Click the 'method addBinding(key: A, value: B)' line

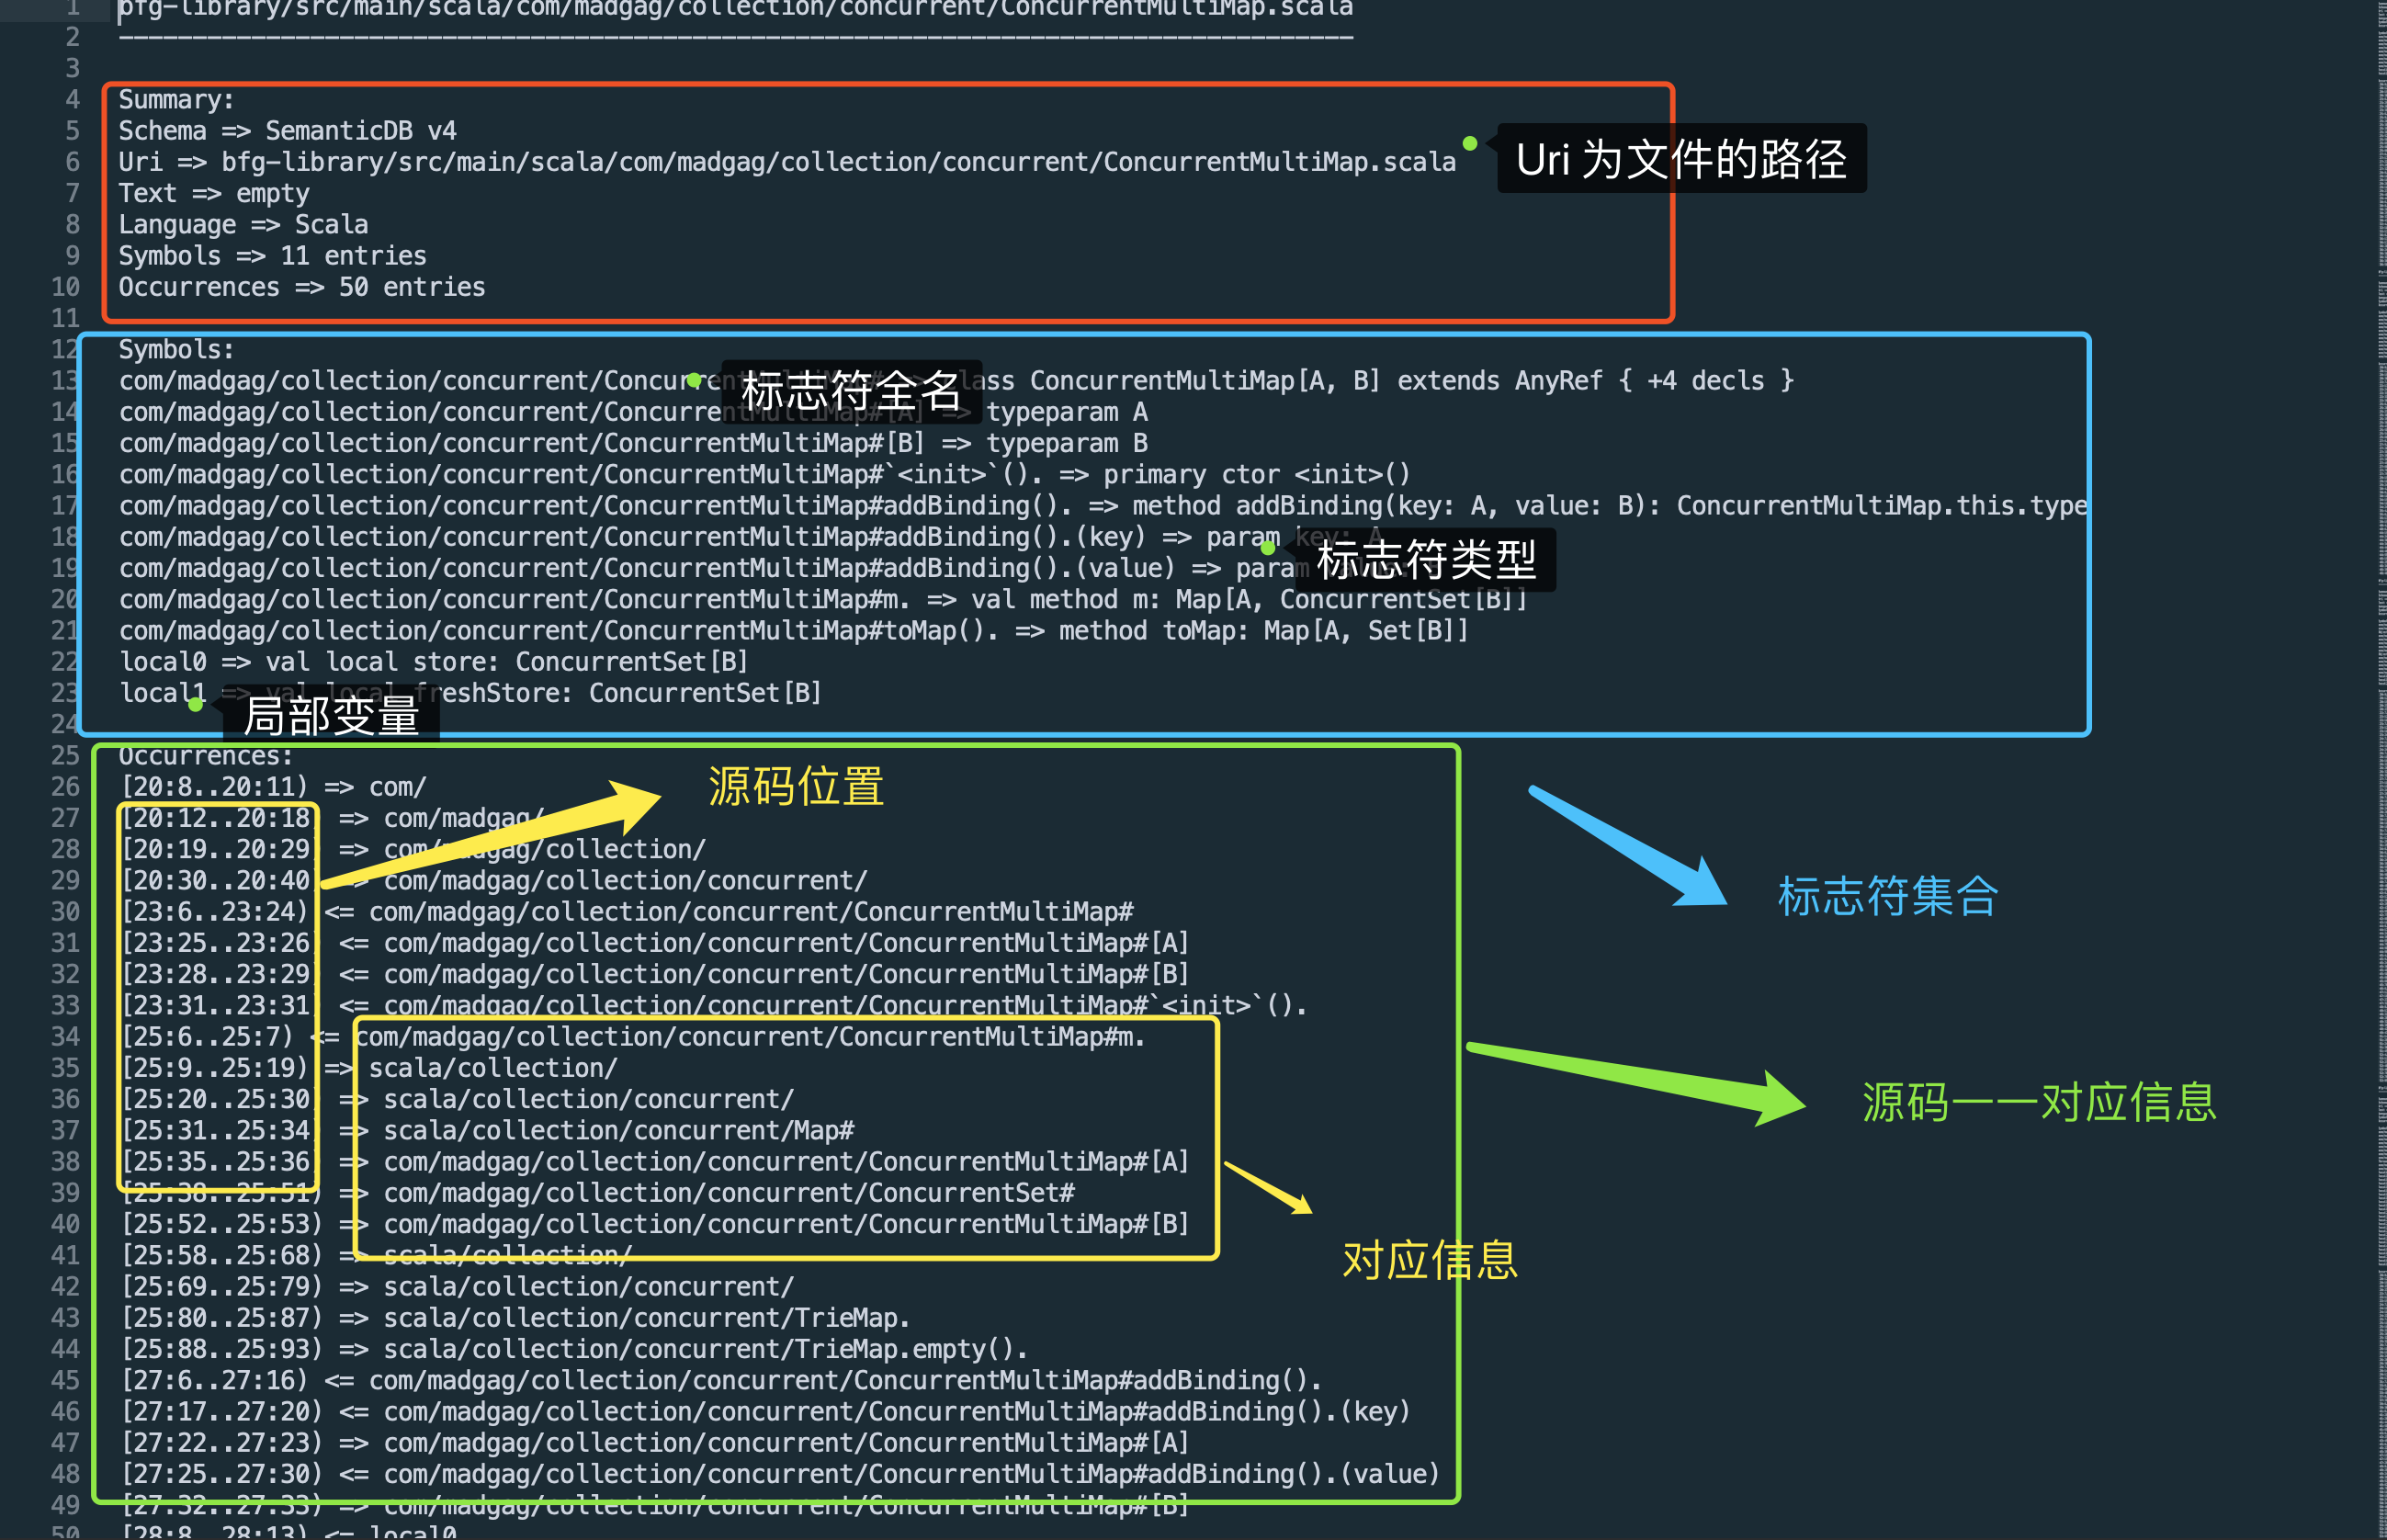1102,506
